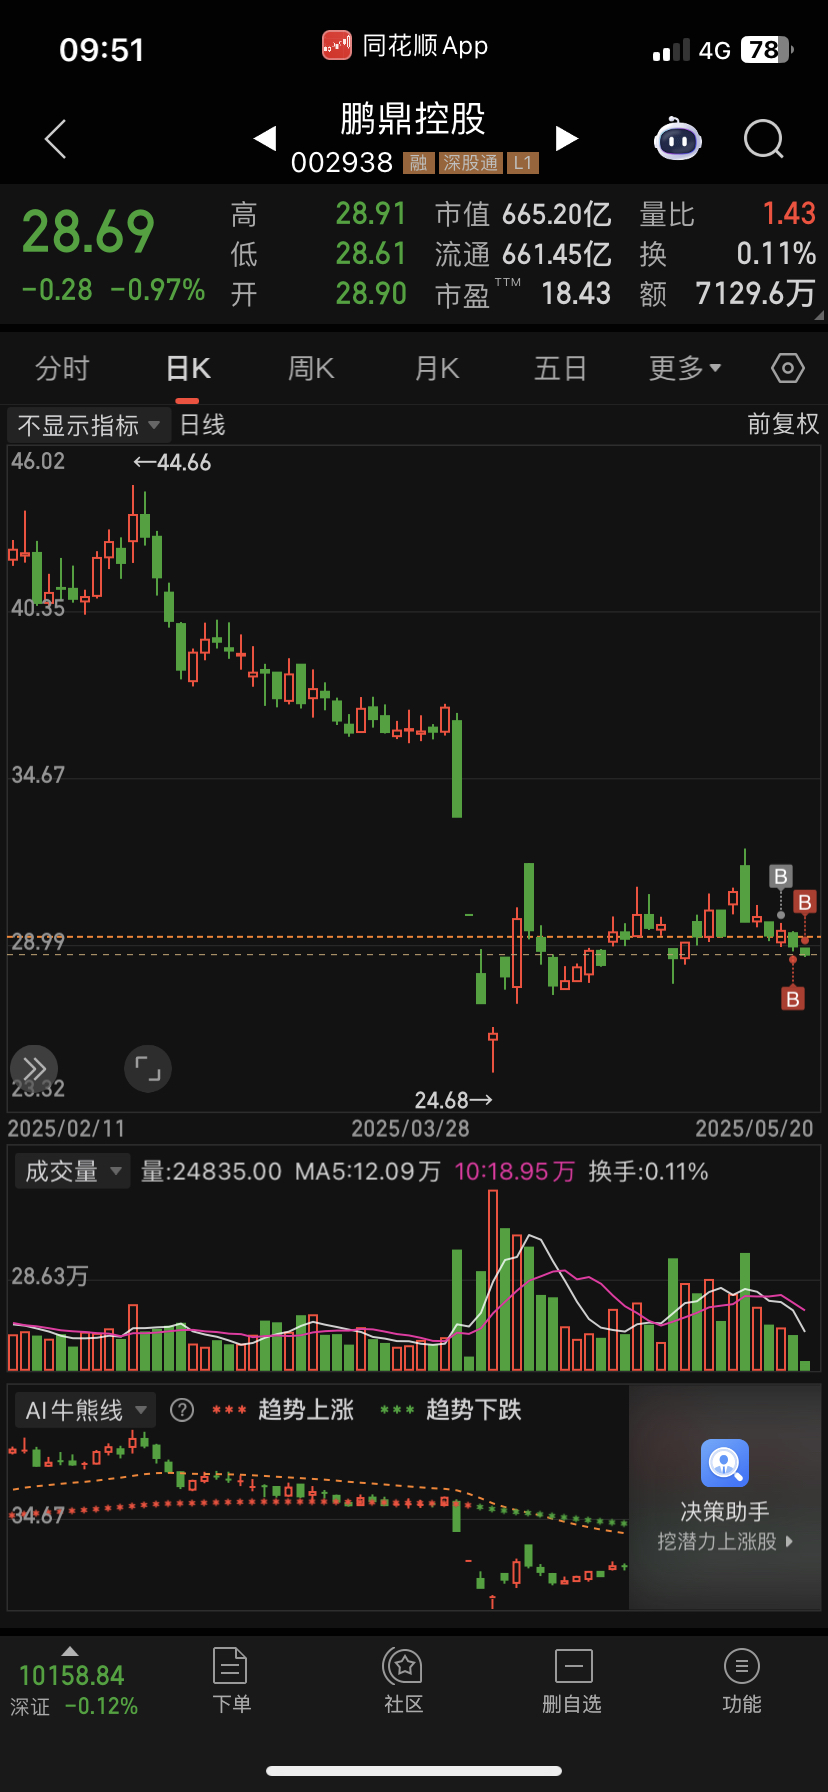Screen dimensions: 828x1792
Task: Tap the stock name 鹏鼎控股
Action: (413, 119)
